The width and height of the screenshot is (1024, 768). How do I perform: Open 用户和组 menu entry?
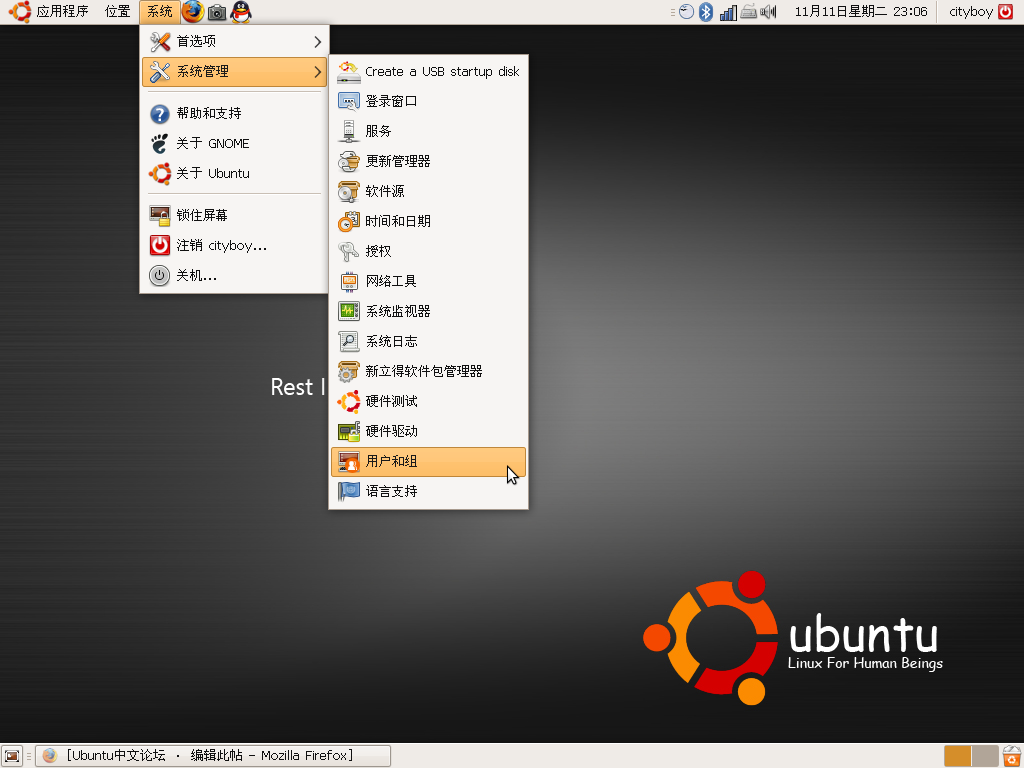tap(428, 462)
